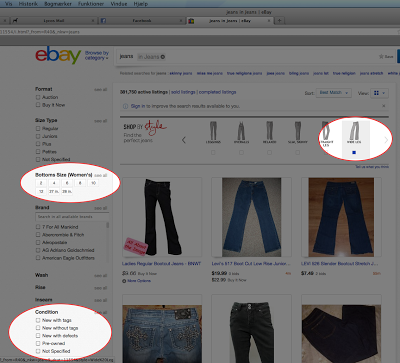Click the Facebook tab favicon
The height and width of the screenshot is (363, 400).
tap(103, 21)
